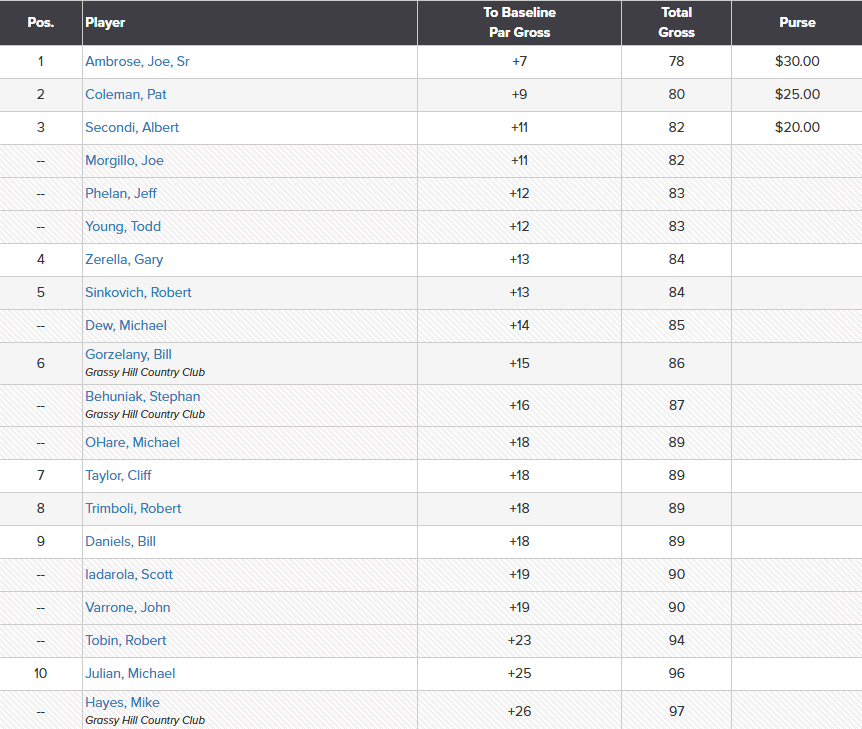Click the Total Gross column header
862x729 pixels.
(676, 22)
